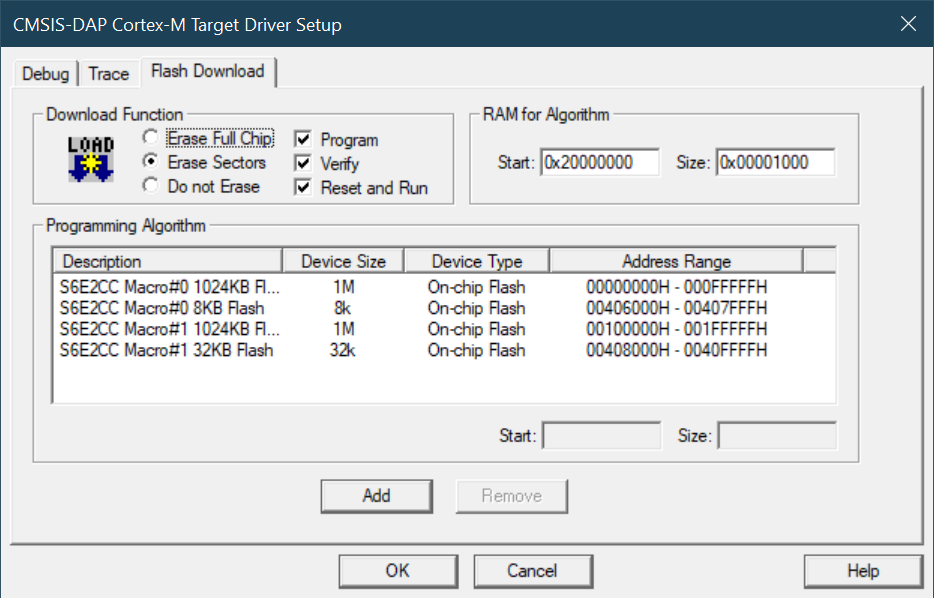
Task: Click address range 00406000H - 00407FFFH
Action: [x=676, y=308]
